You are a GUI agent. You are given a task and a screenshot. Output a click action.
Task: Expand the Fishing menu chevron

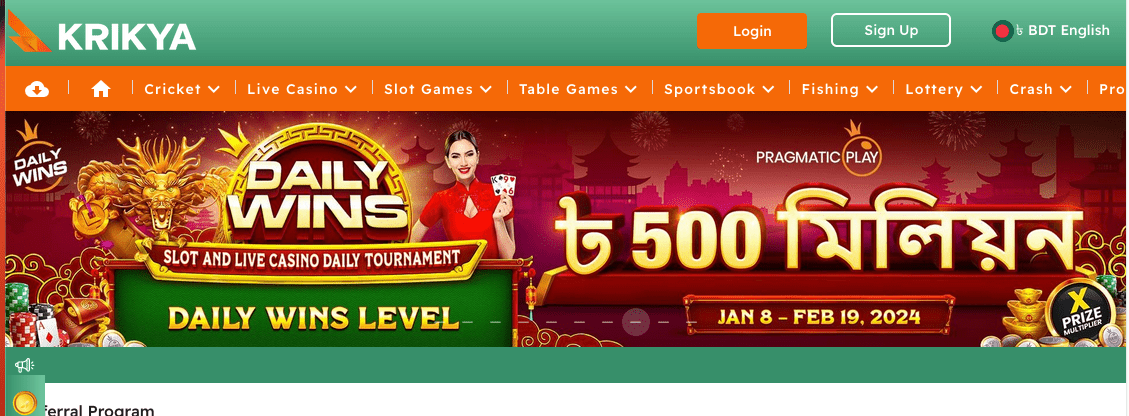point(872,89)
